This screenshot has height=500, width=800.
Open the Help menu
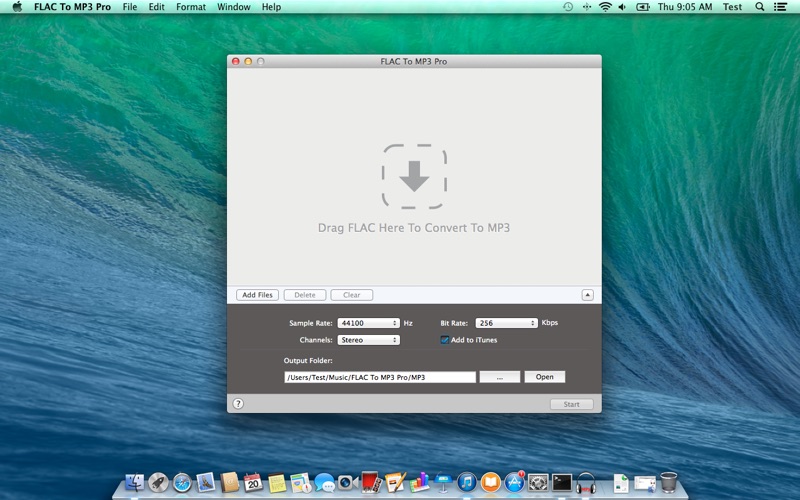tap(271, 7)
